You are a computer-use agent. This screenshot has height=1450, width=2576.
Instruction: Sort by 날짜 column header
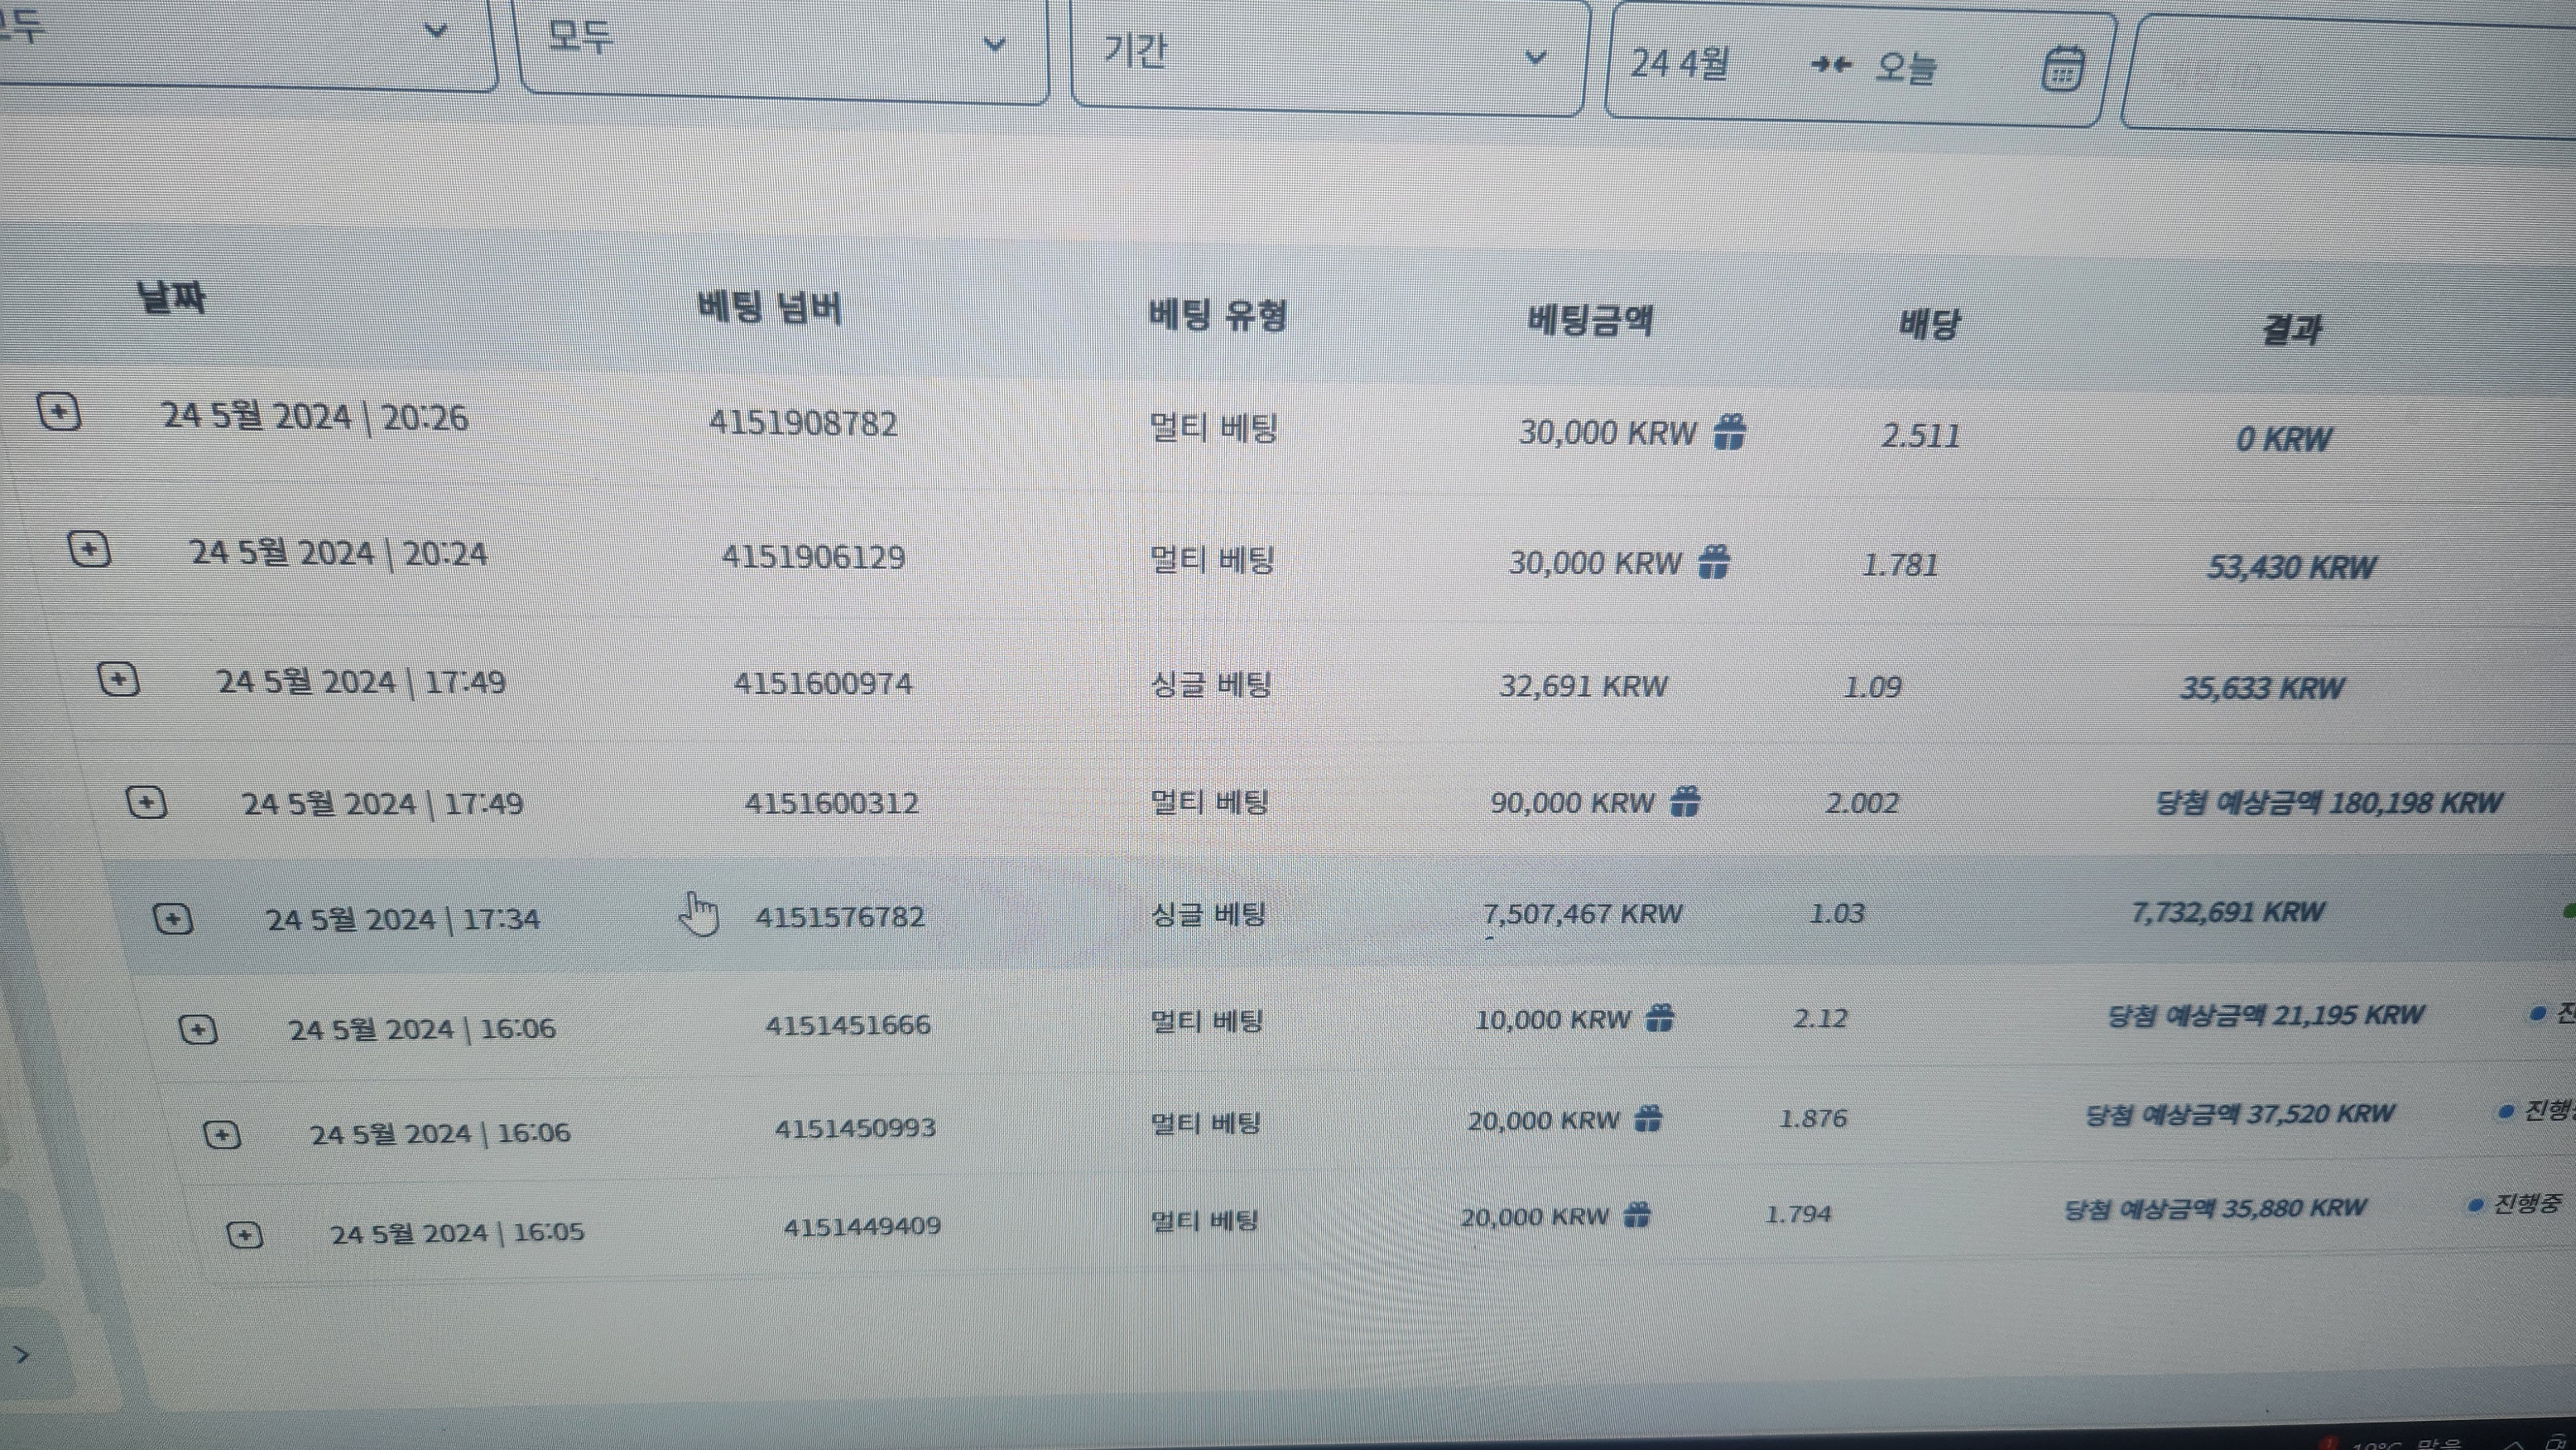[172, 297]
